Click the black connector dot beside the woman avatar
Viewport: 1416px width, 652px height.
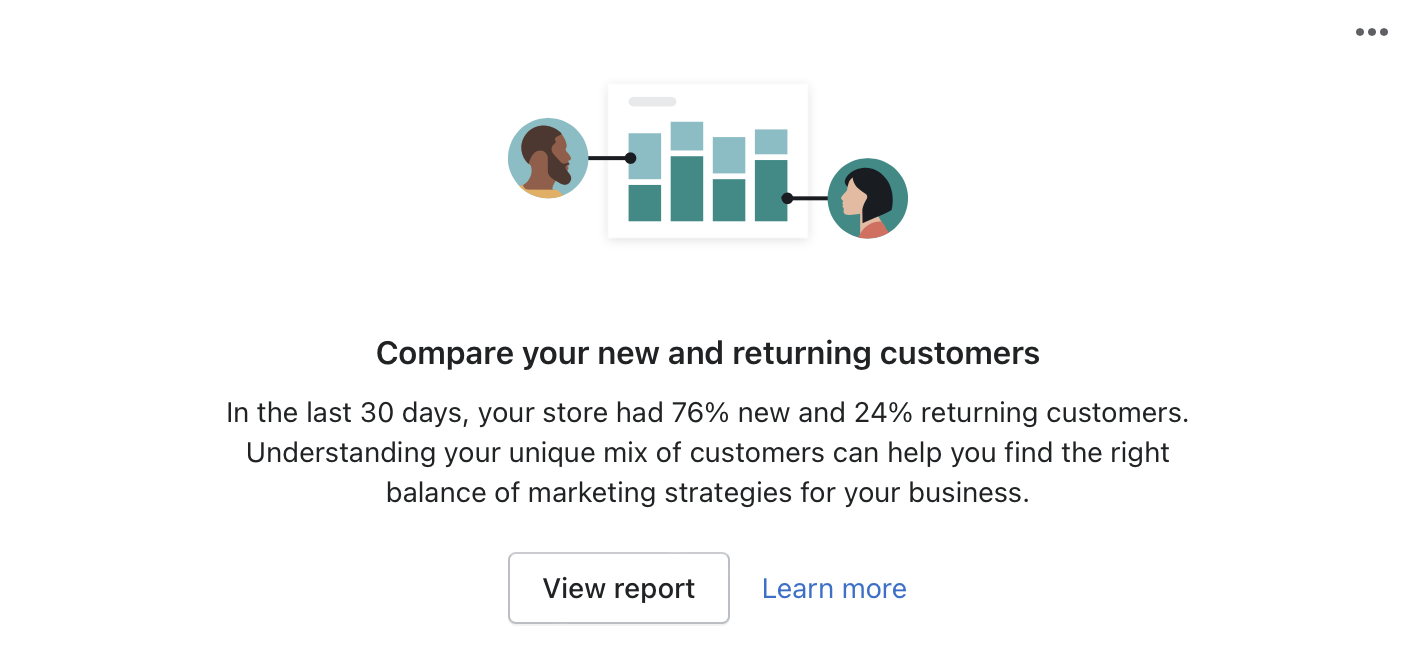coord(787,198)
